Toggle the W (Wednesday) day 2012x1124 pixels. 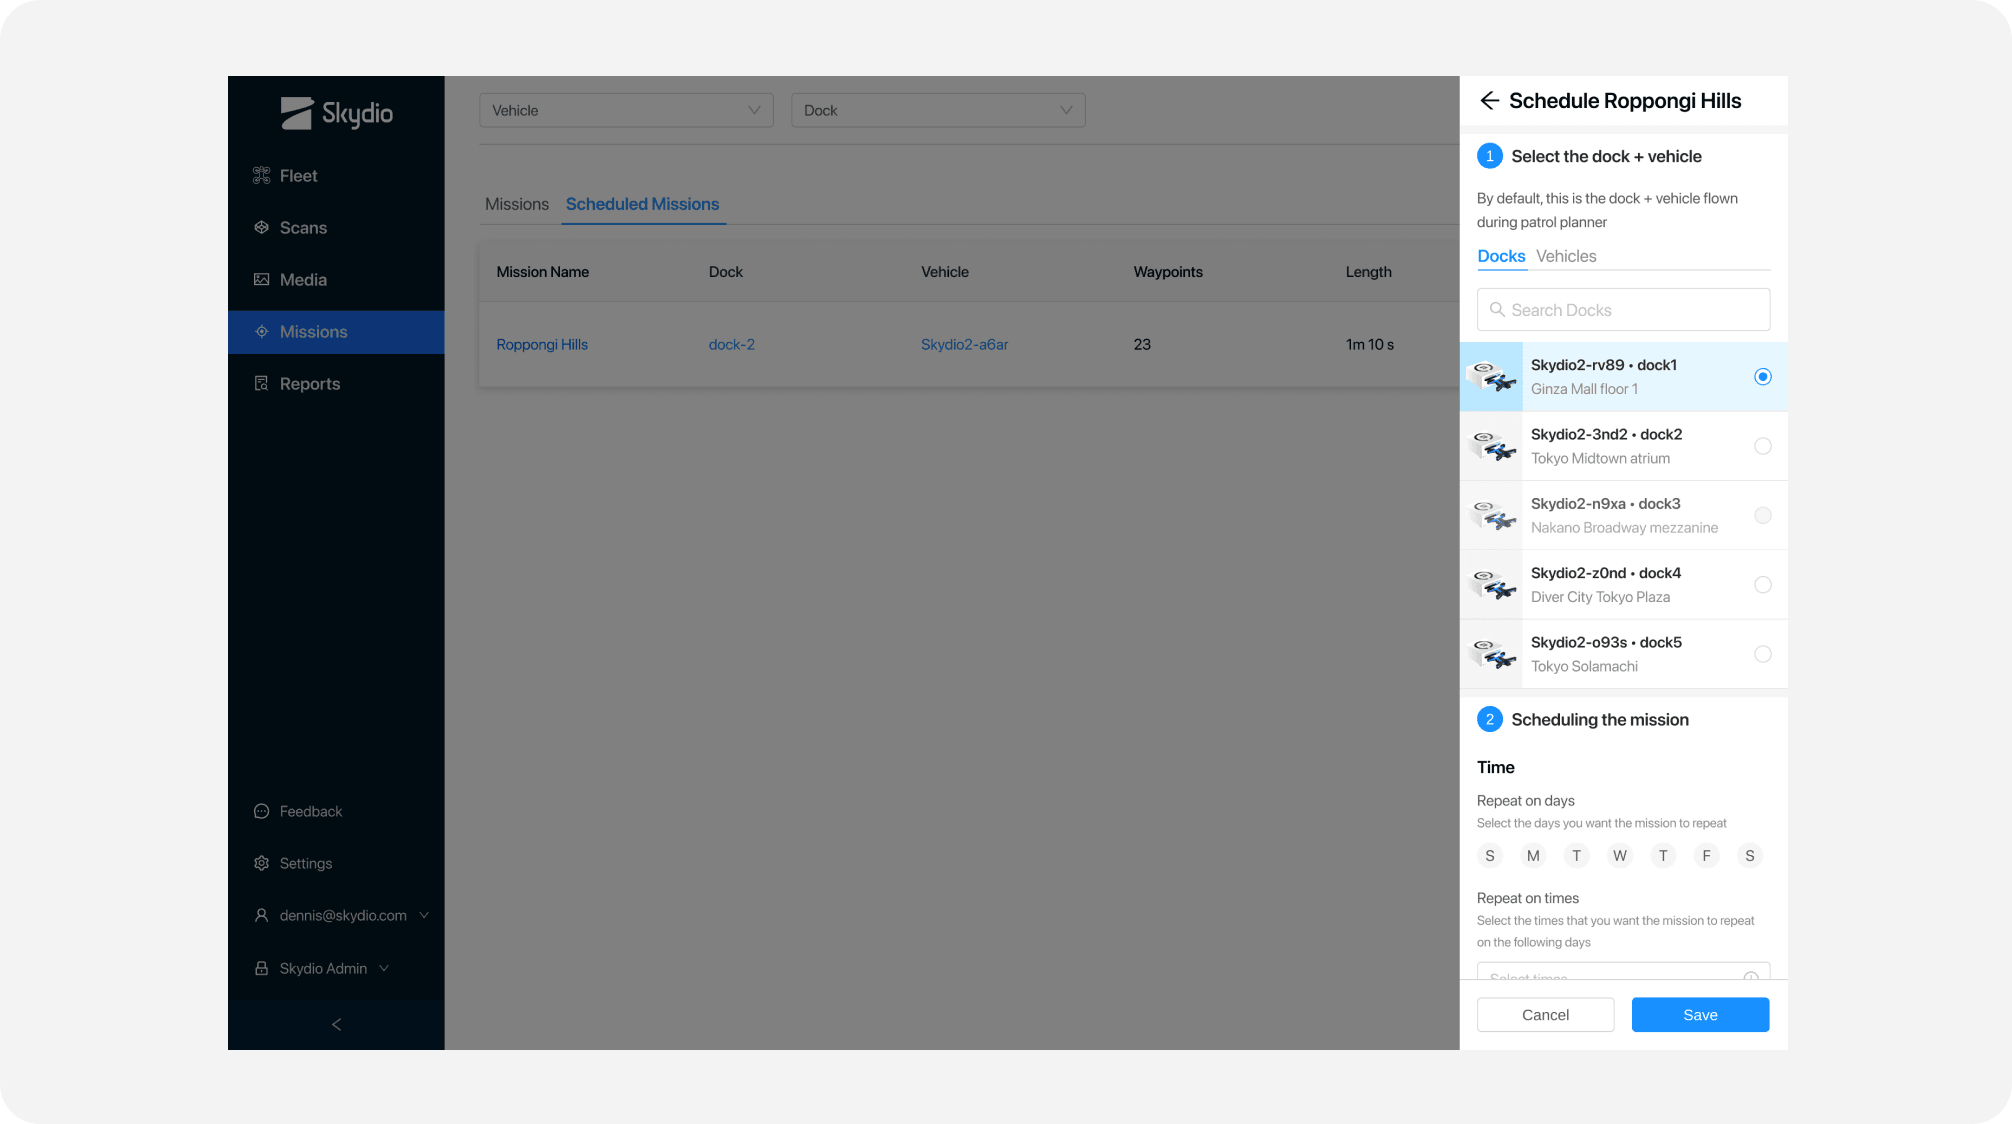click(x=1620, y=855)
